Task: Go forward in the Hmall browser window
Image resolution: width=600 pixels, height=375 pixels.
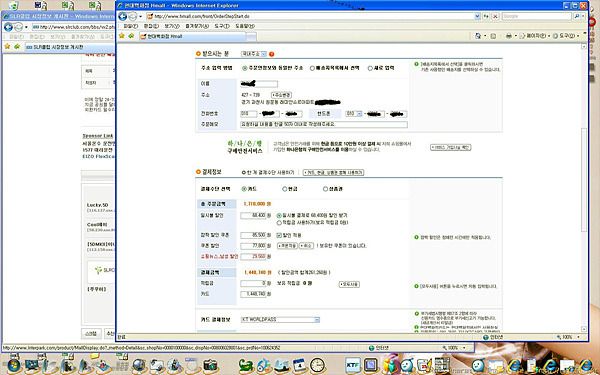Action: point(132,16)
